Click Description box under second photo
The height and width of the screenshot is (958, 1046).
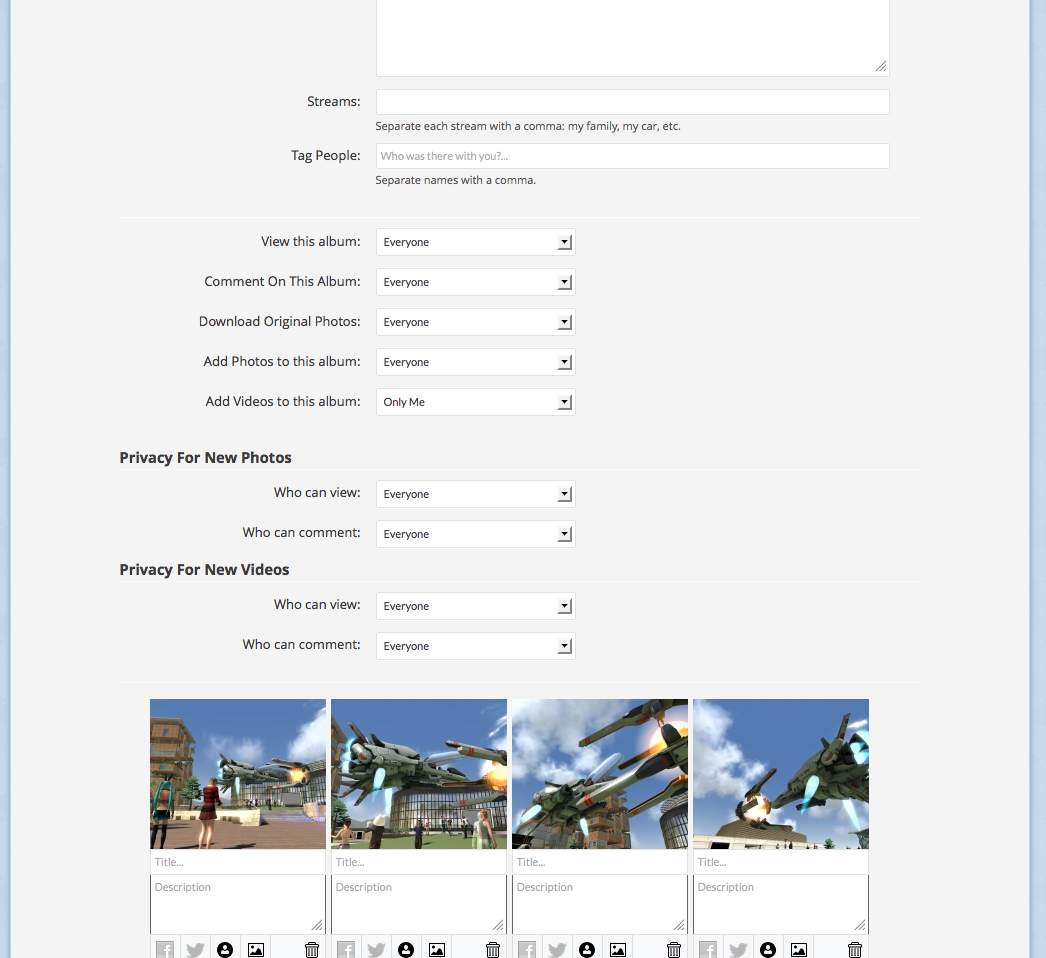(x=419, y=905)
